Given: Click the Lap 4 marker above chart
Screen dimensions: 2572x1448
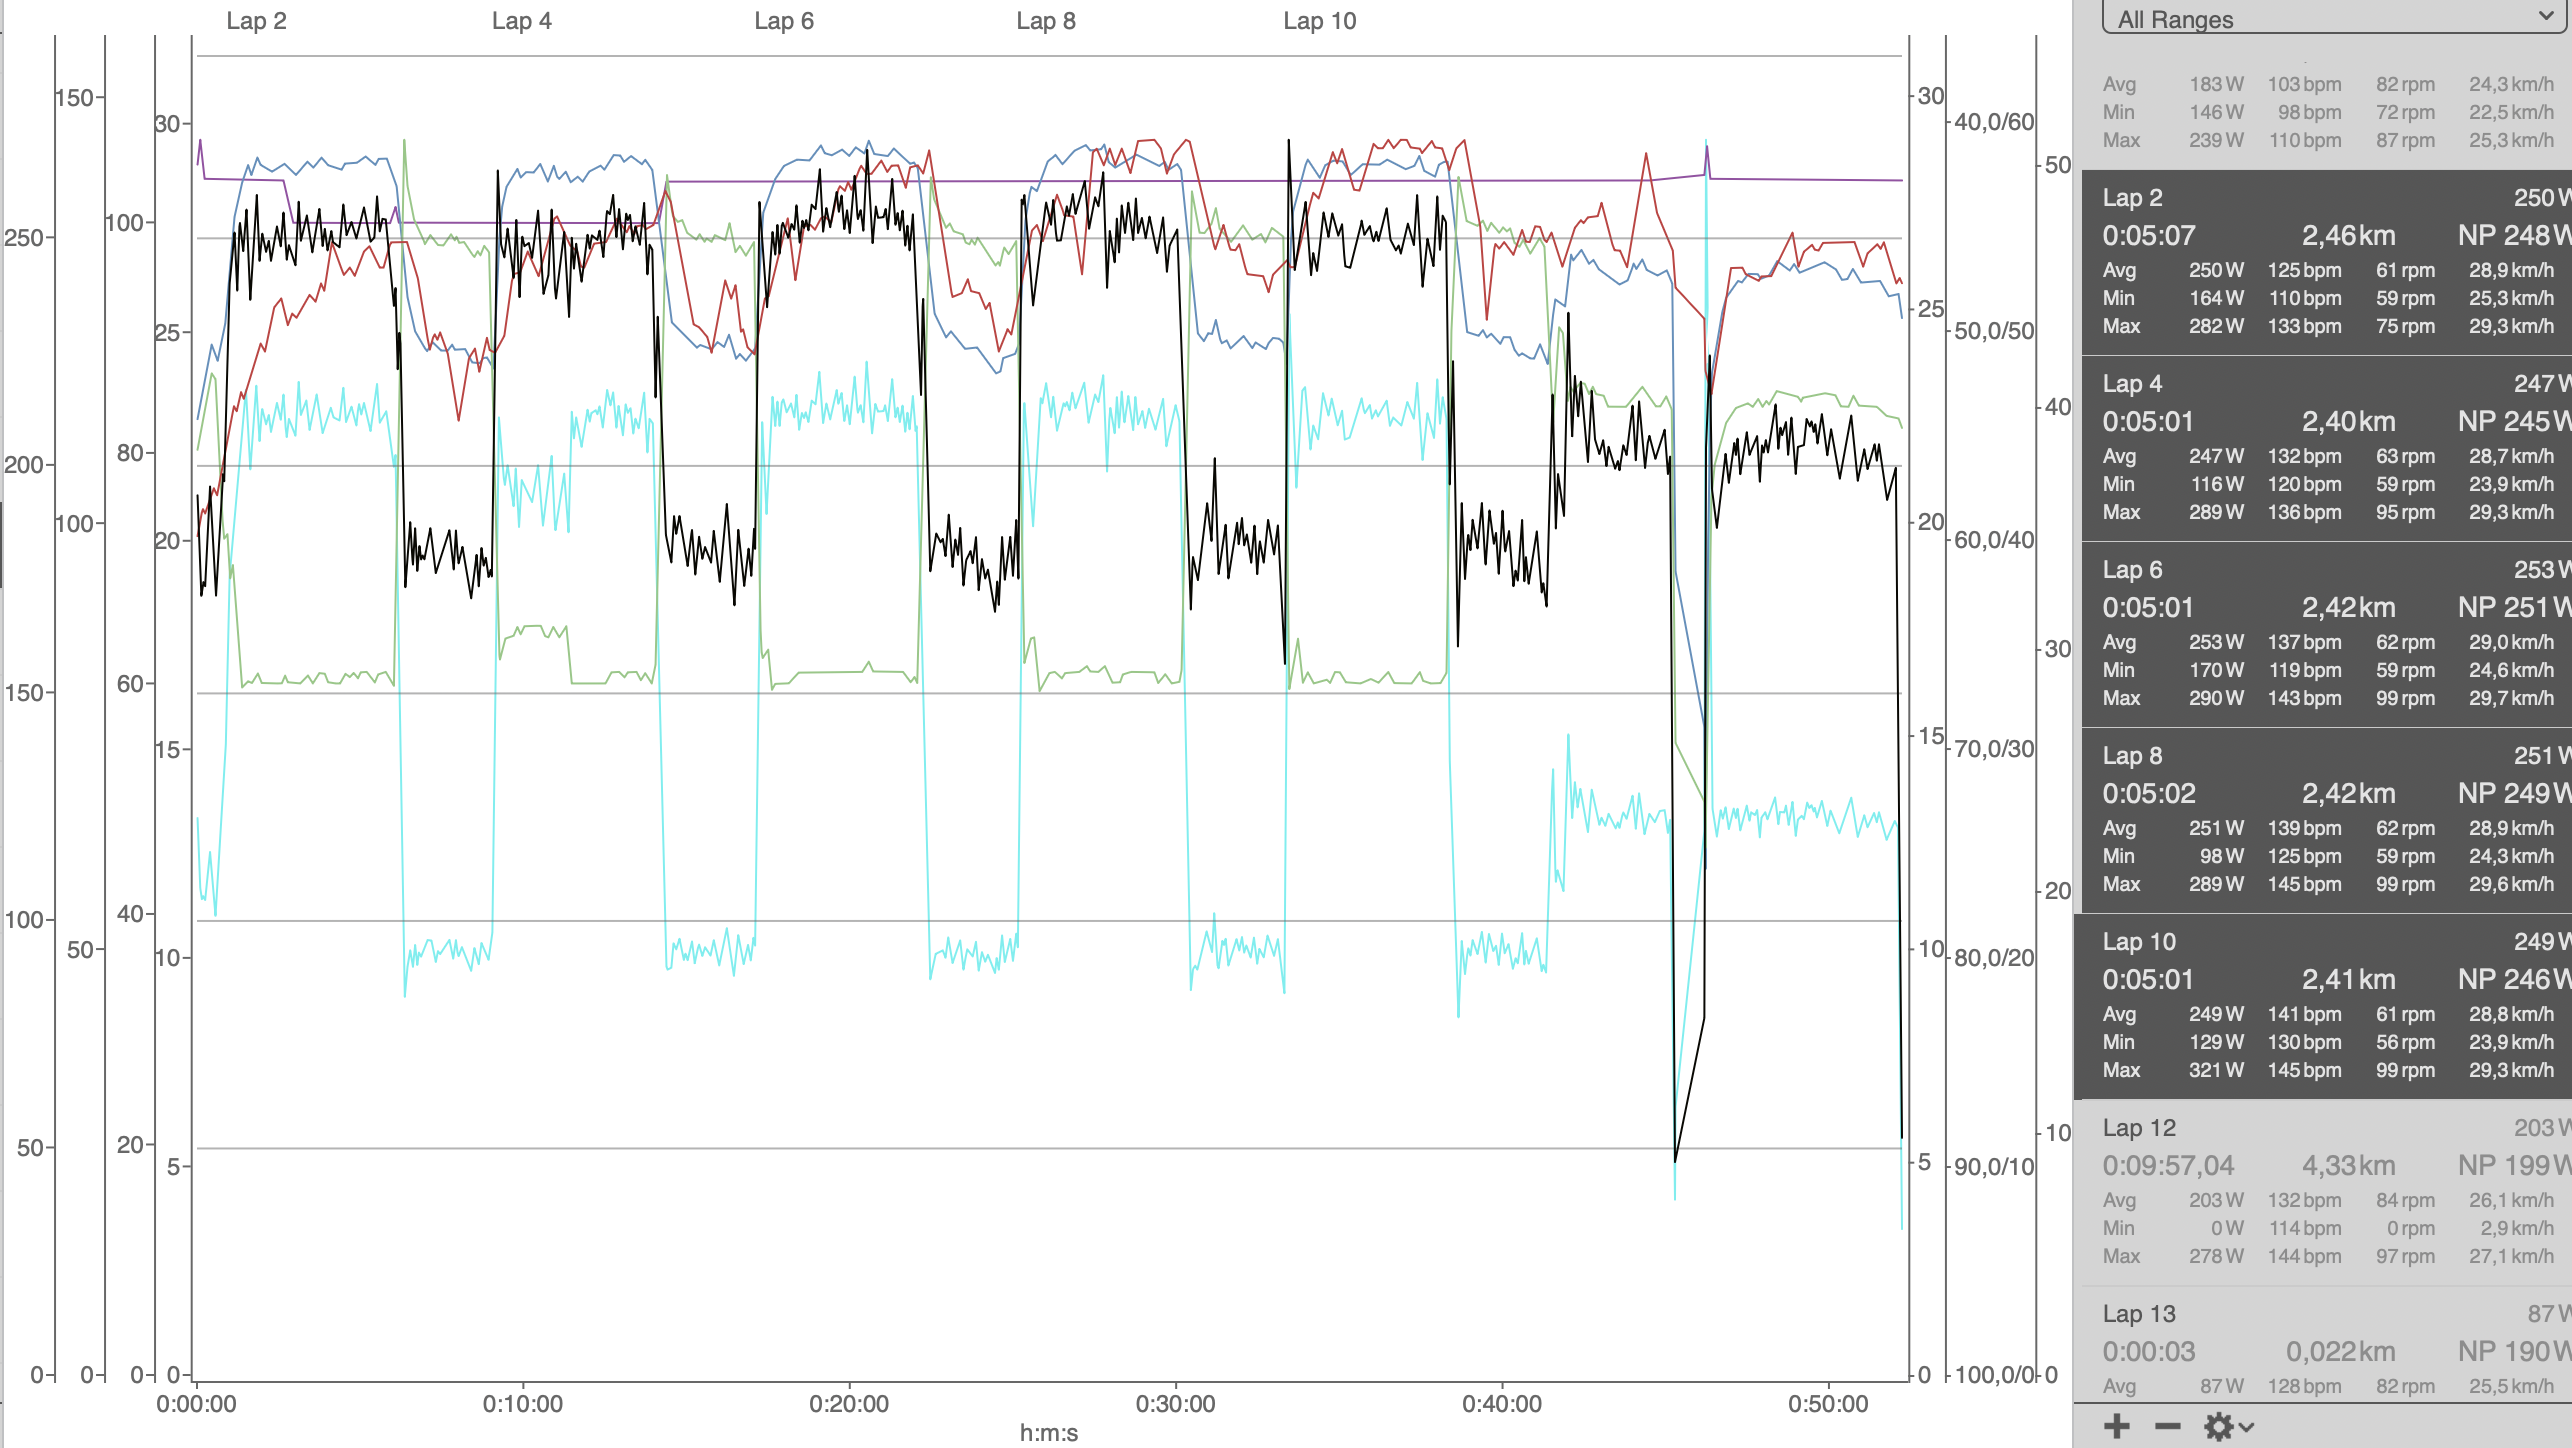Looking at the screenshot, I should [521, 21].
